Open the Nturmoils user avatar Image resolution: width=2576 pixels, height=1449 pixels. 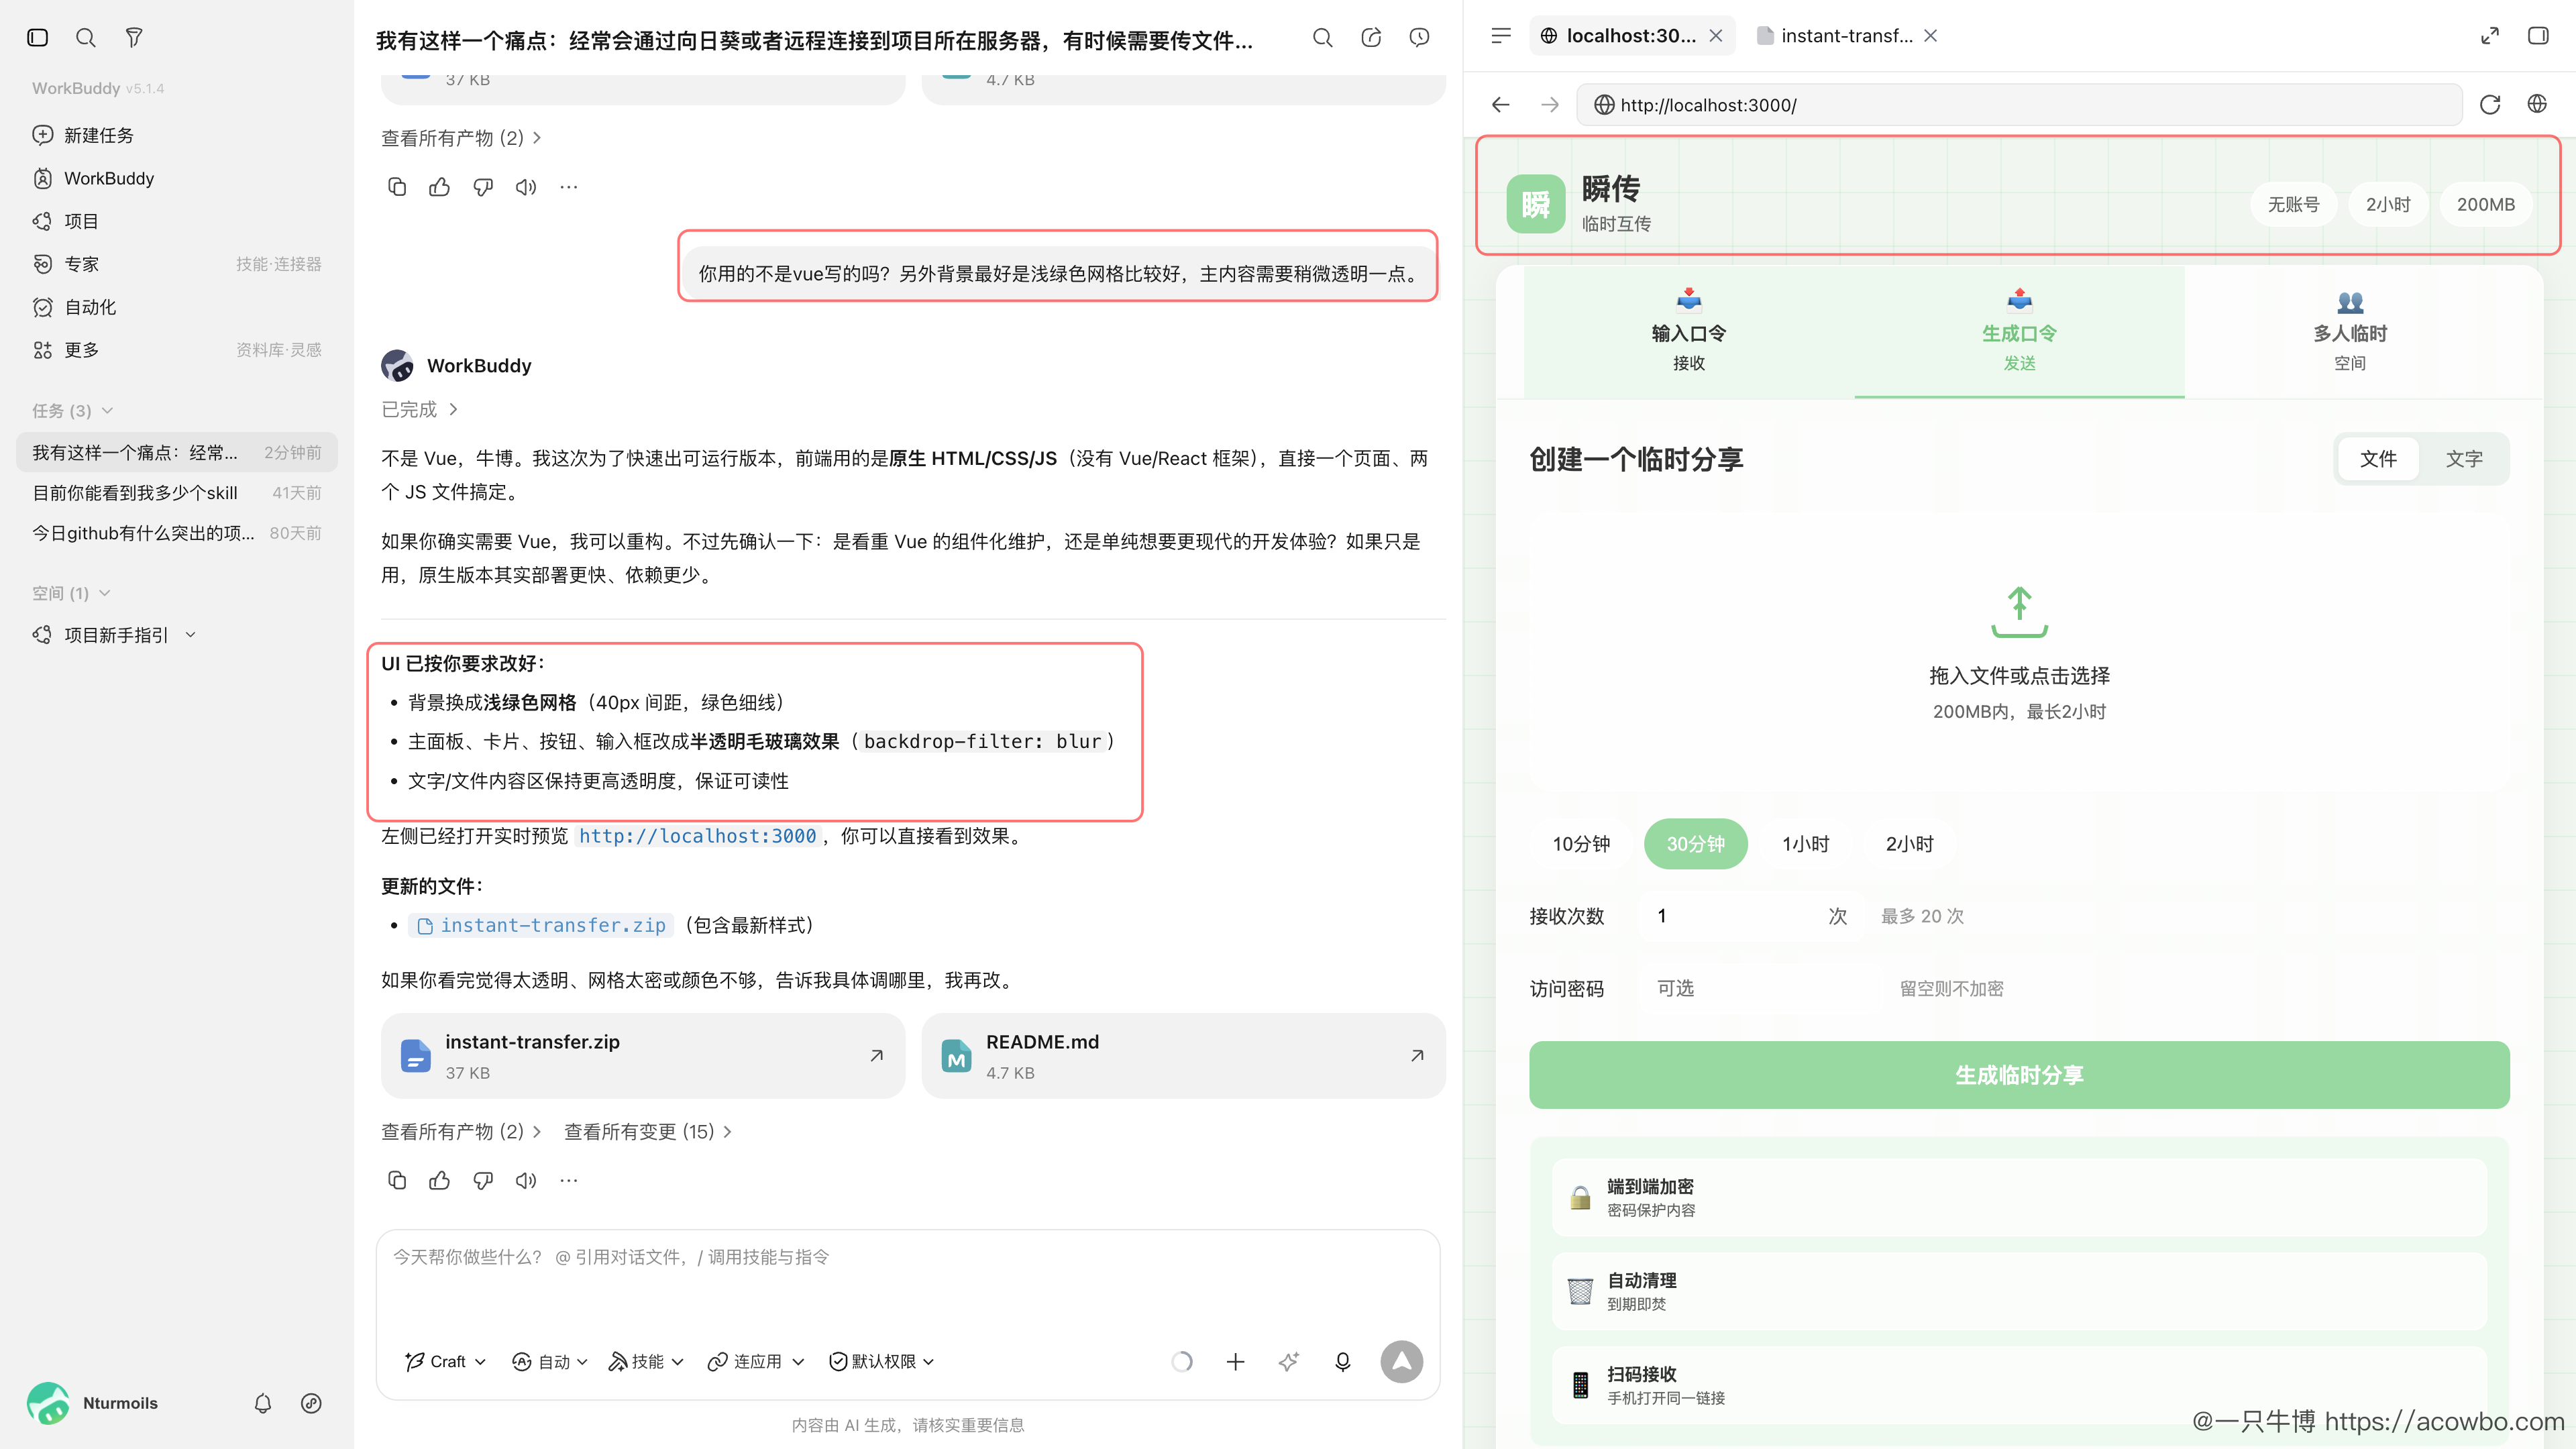point(48,1403)
